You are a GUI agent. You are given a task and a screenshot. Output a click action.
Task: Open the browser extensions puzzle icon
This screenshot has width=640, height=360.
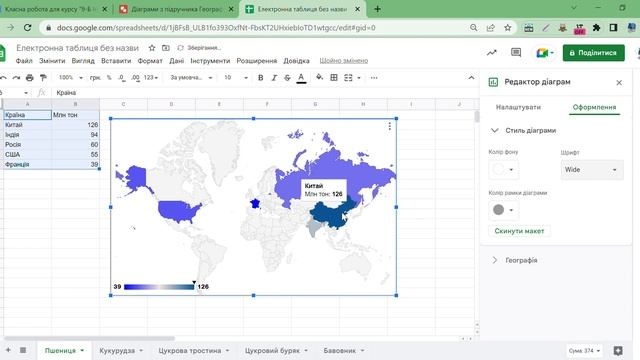point(596,28)
